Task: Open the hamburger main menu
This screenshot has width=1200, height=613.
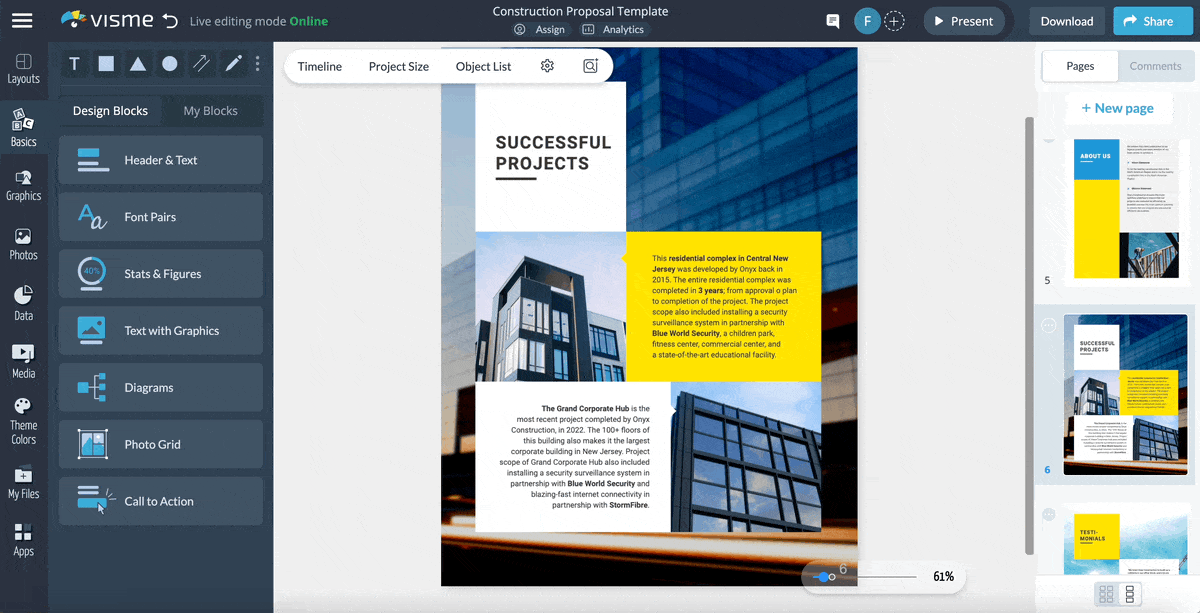Action: [x=22, y=20]
